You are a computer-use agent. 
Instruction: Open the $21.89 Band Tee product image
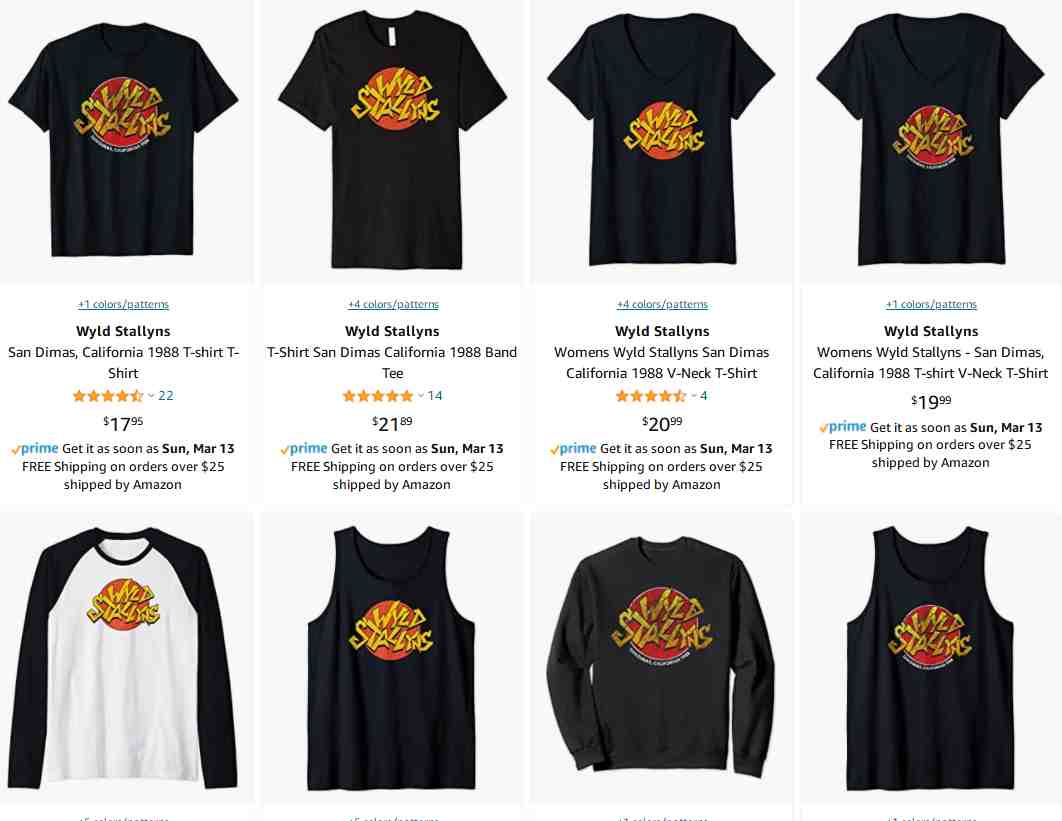click(x=393, y=139)
